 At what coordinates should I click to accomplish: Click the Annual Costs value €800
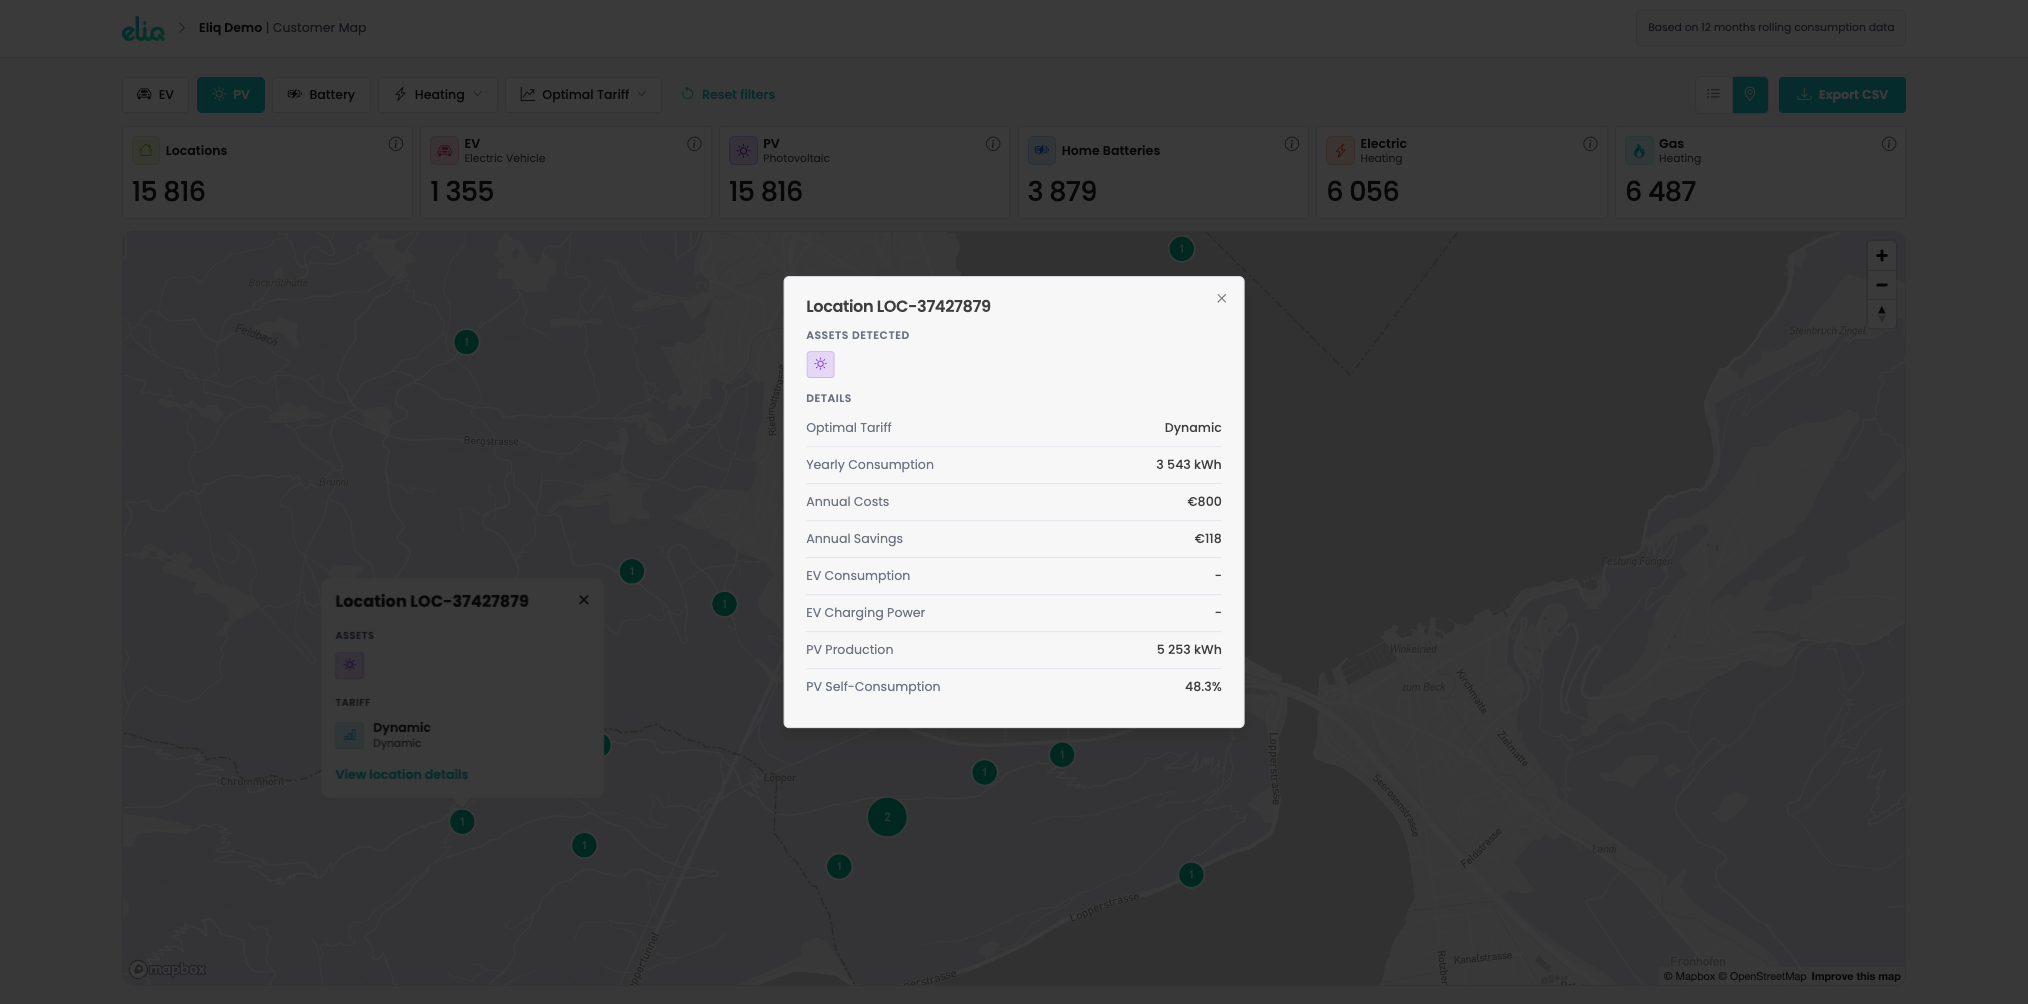pos(1204,502)
